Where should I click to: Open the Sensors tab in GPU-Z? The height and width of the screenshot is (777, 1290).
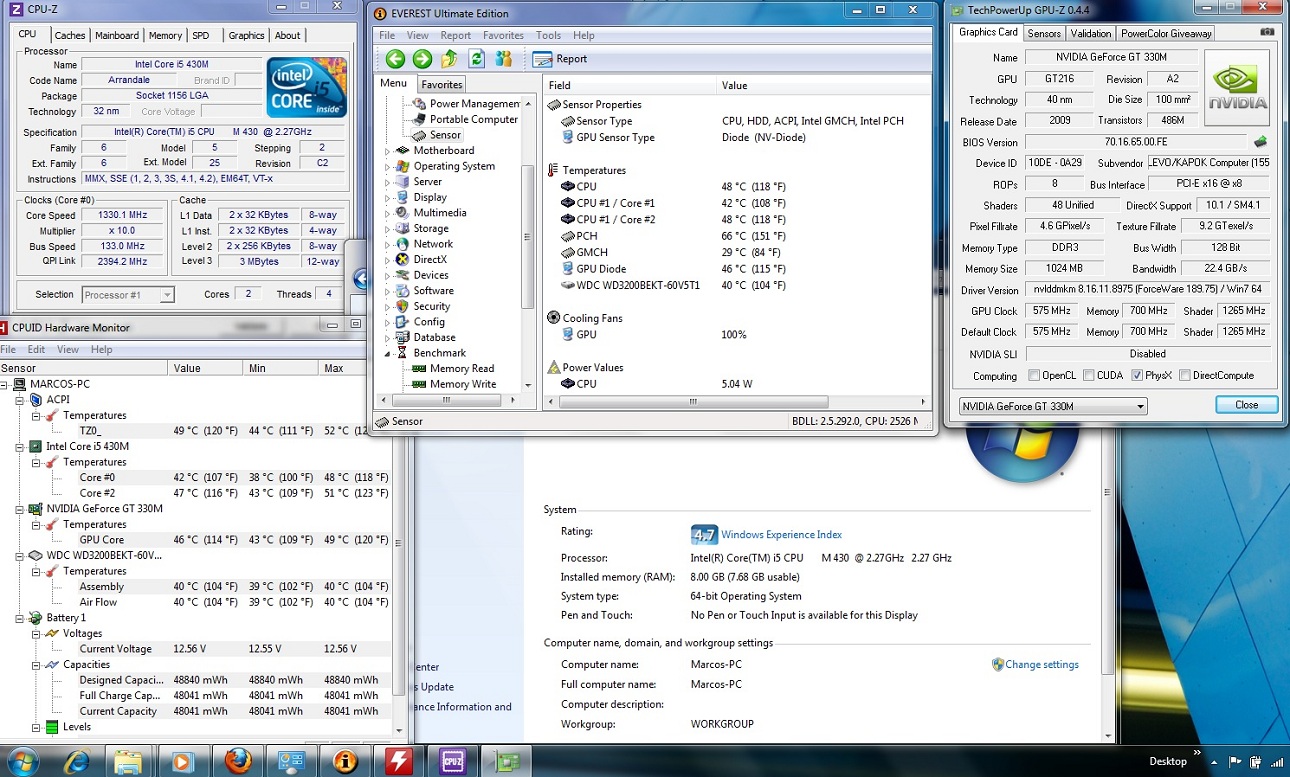coord(1044,33)
